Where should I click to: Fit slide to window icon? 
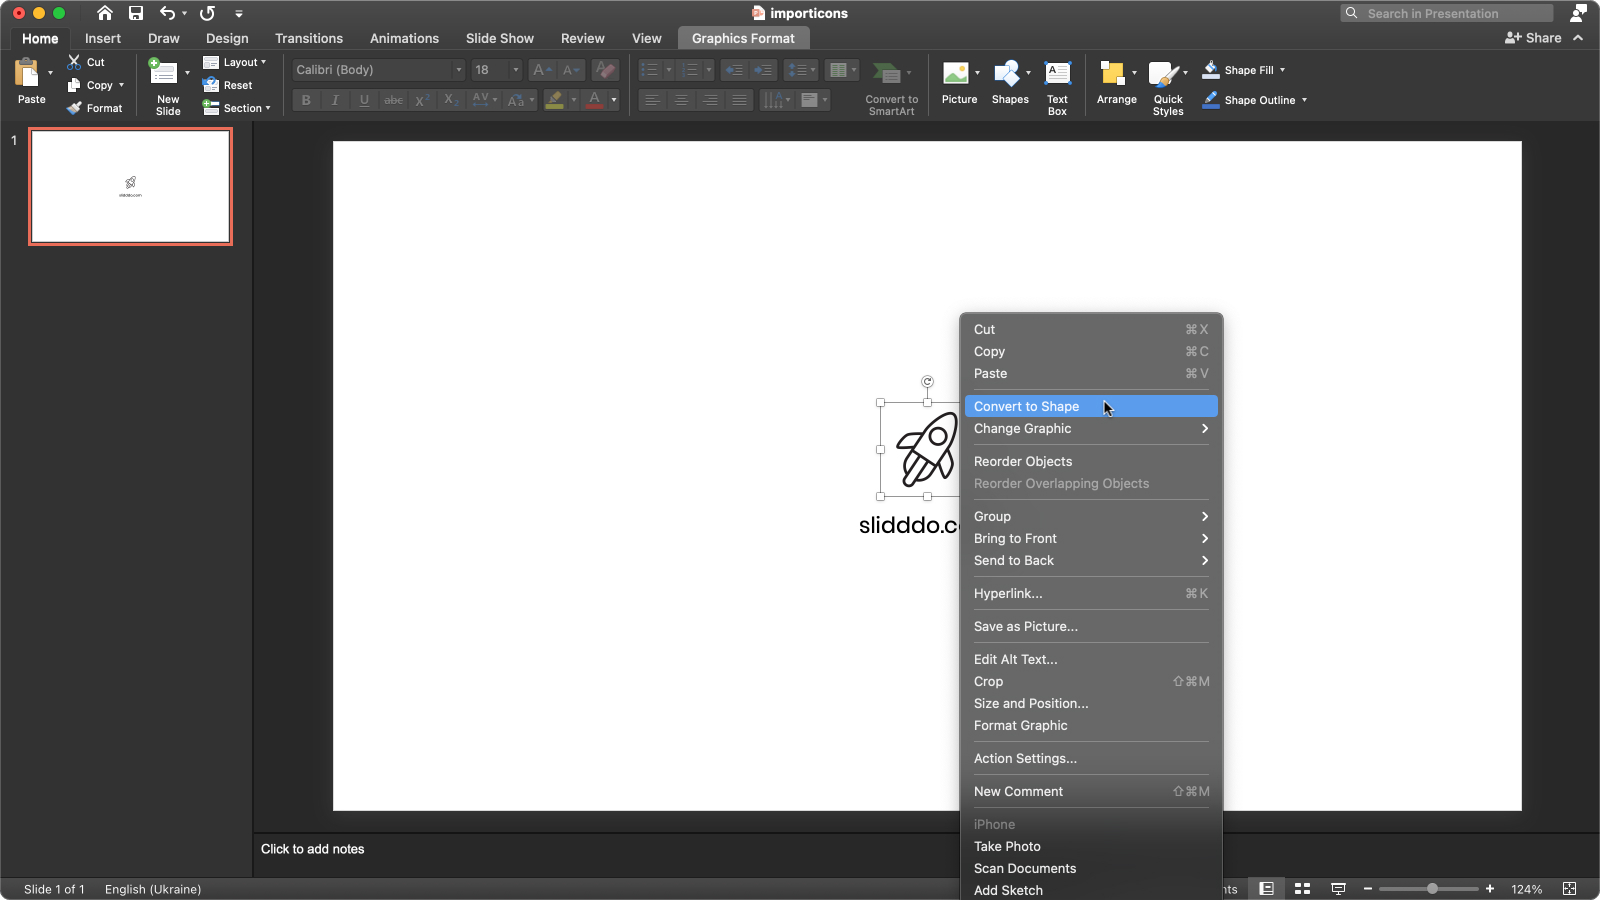pyautogui.click(x=1570, y=889)
